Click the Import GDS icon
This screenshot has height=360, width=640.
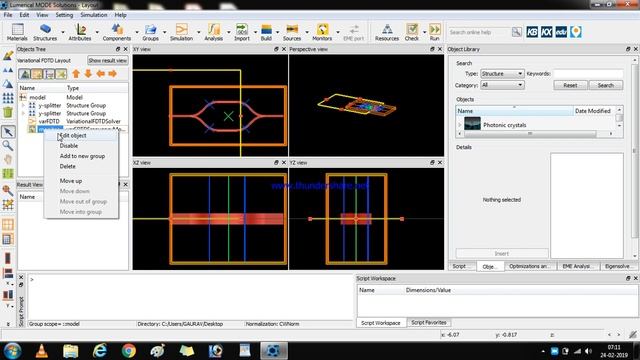242,32
